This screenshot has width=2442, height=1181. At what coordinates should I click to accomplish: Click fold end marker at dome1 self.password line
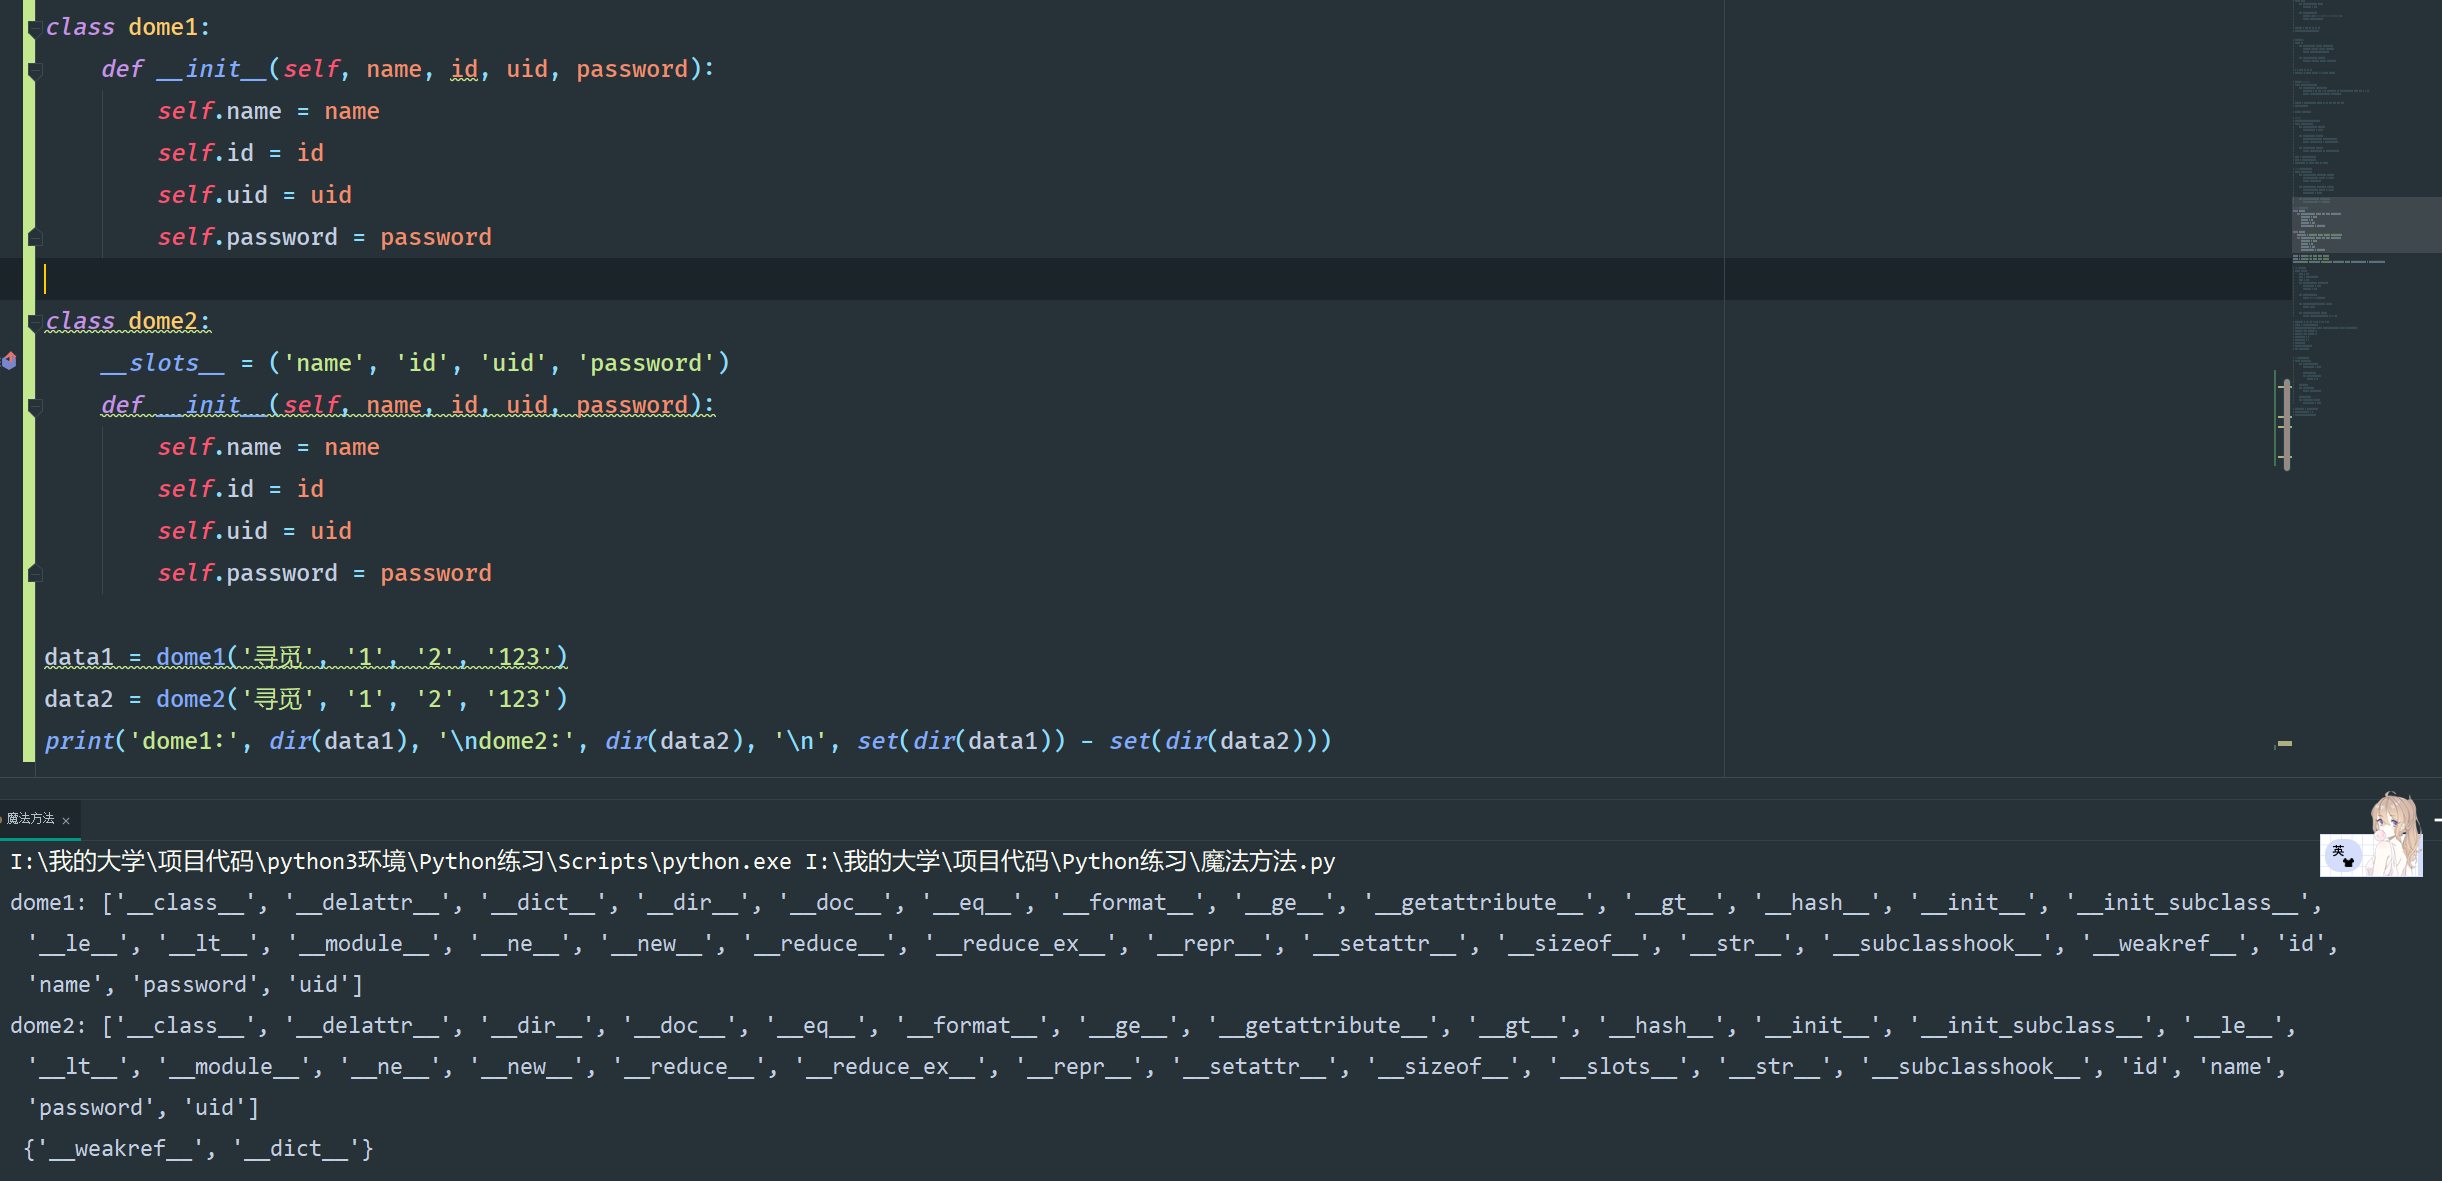coord(35,238)
